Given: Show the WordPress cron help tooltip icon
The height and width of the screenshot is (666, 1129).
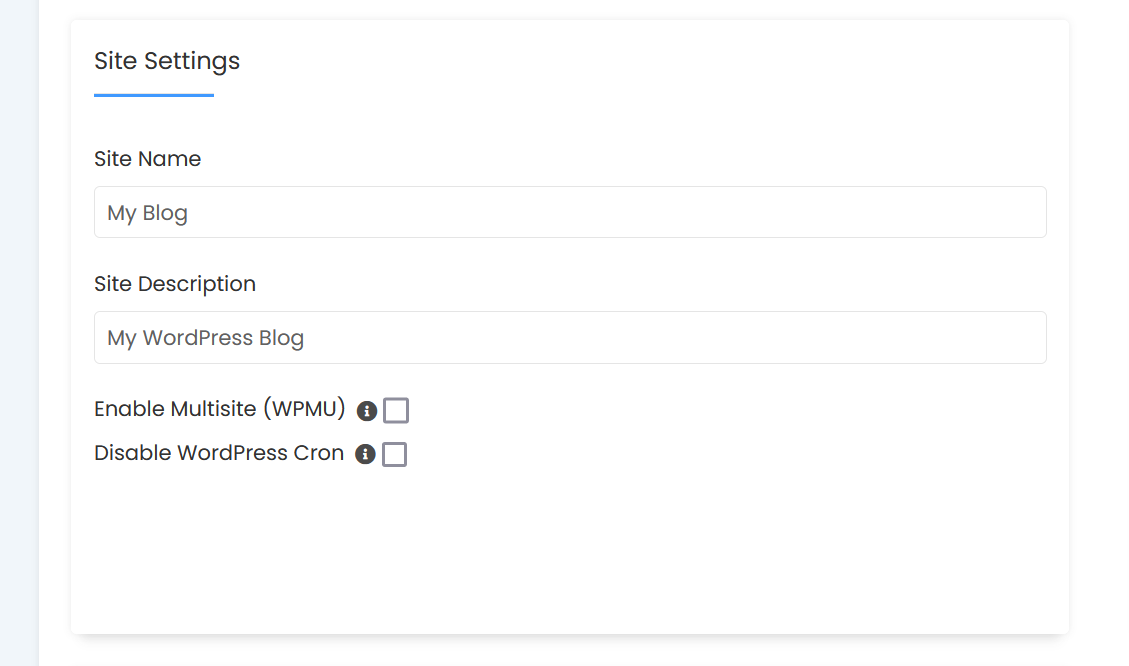Looking at the screenshot, I should [365, 454].
